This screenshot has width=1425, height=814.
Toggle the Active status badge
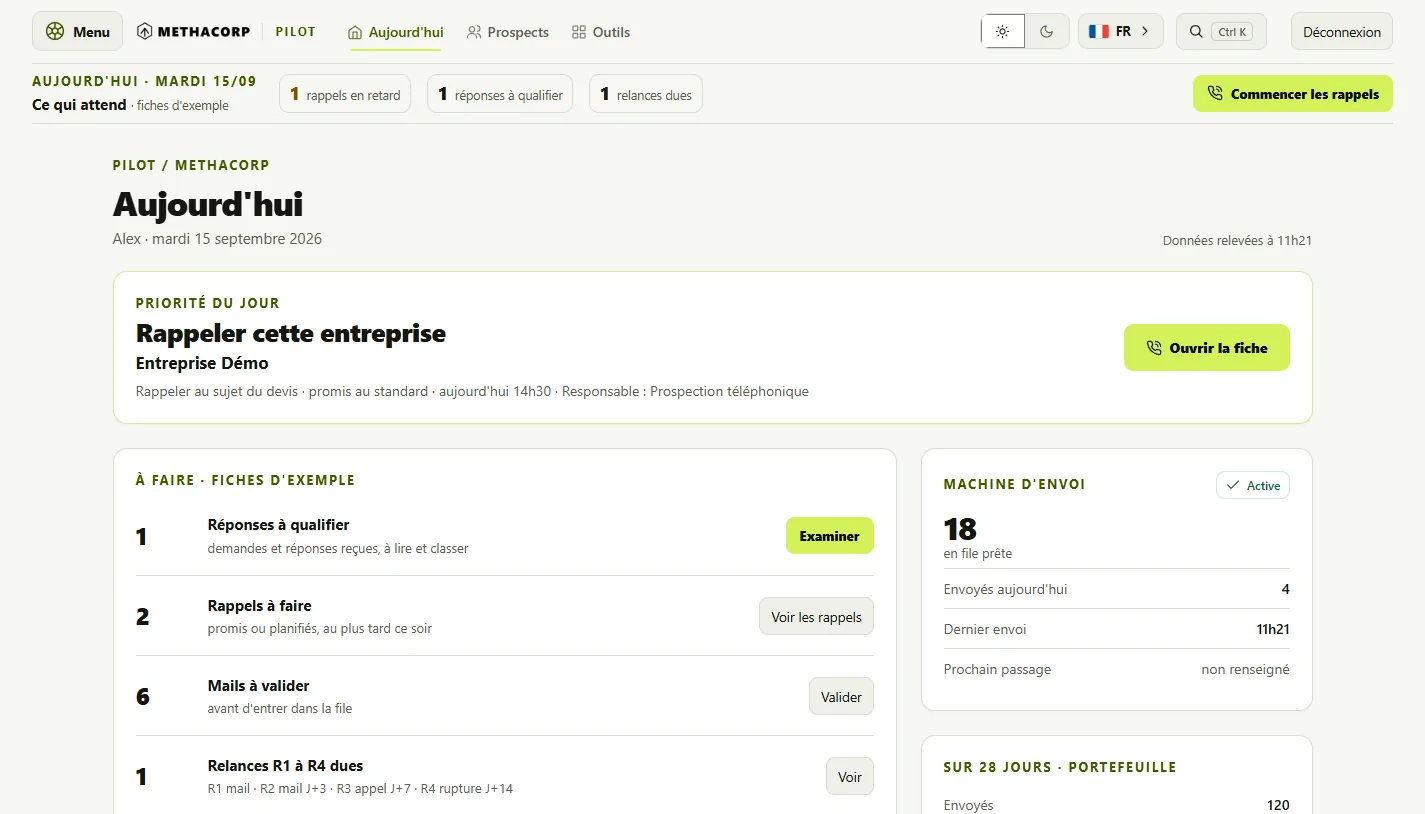pos(1253,485)
